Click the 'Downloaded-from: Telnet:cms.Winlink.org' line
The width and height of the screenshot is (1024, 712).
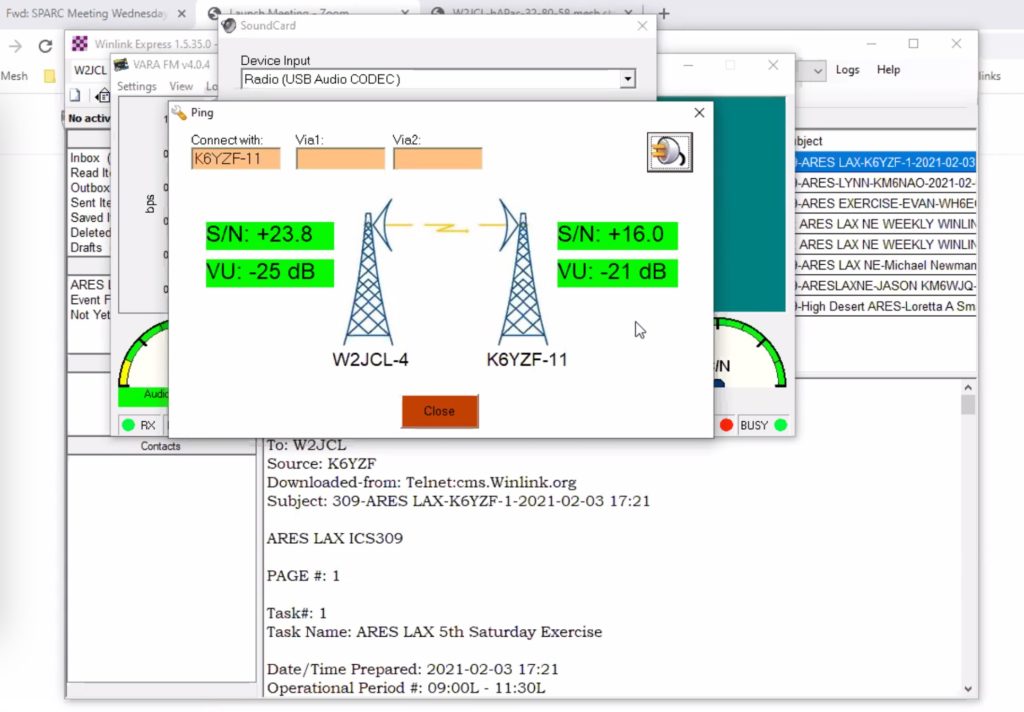coord(421,483)
